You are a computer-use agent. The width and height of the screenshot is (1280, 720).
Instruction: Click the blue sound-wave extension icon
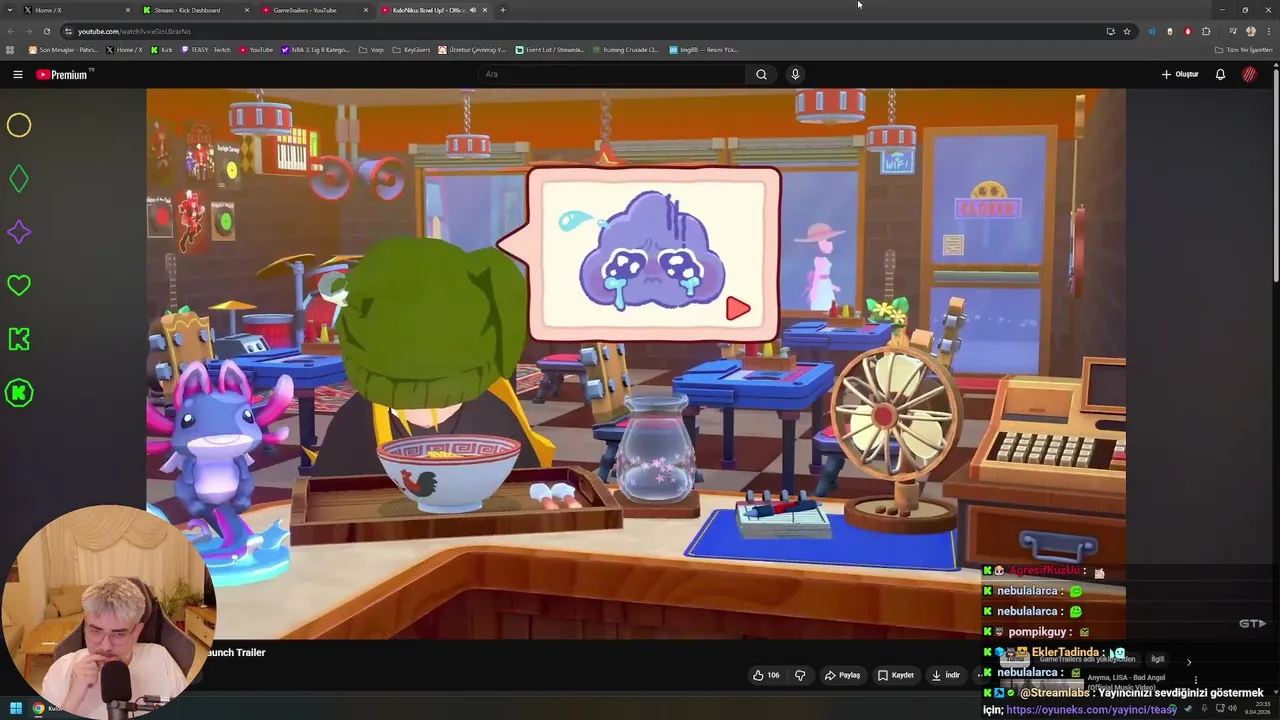coord(1151,31)
